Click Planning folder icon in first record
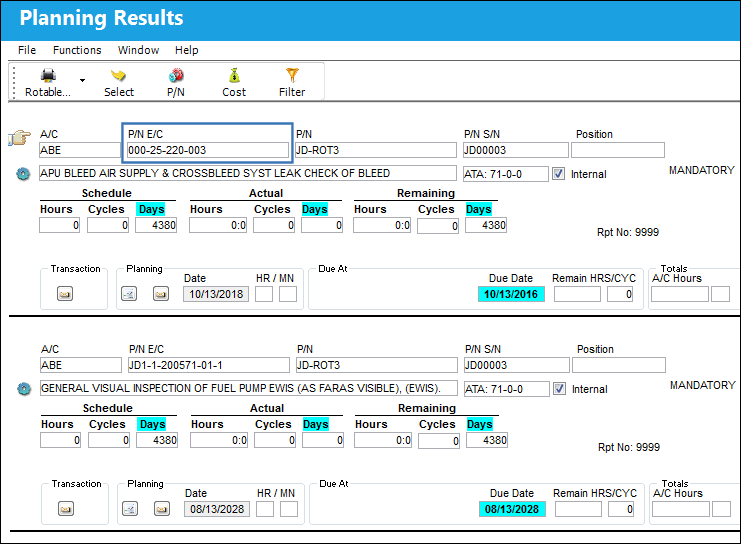Screen dimensions: 741x544 click(161, 294)
